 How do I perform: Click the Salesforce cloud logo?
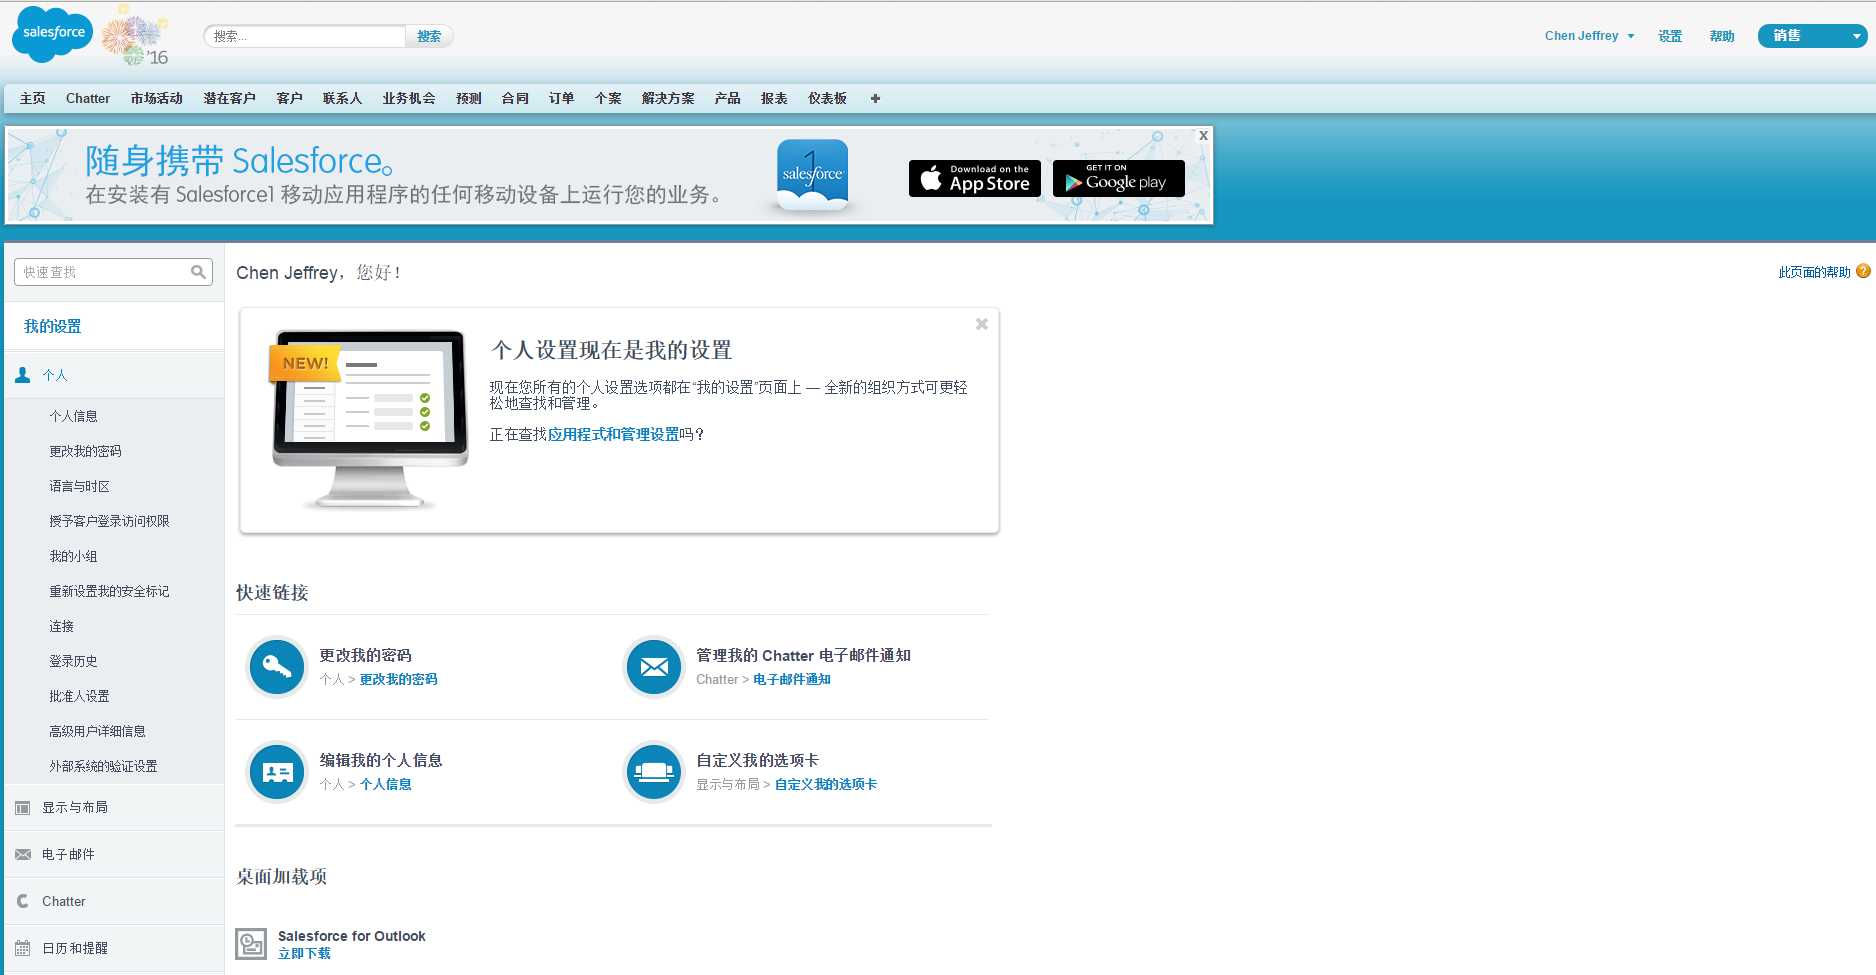(x=52, y=34)
